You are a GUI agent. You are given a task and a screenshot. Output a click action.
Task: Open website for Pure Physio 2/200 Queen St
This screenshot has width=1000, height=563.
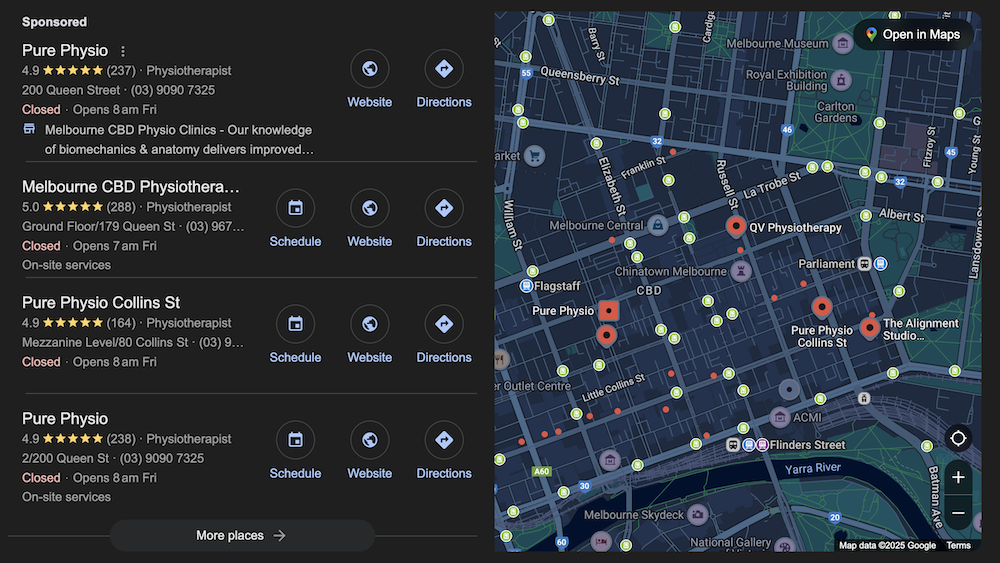pos(369,451)
